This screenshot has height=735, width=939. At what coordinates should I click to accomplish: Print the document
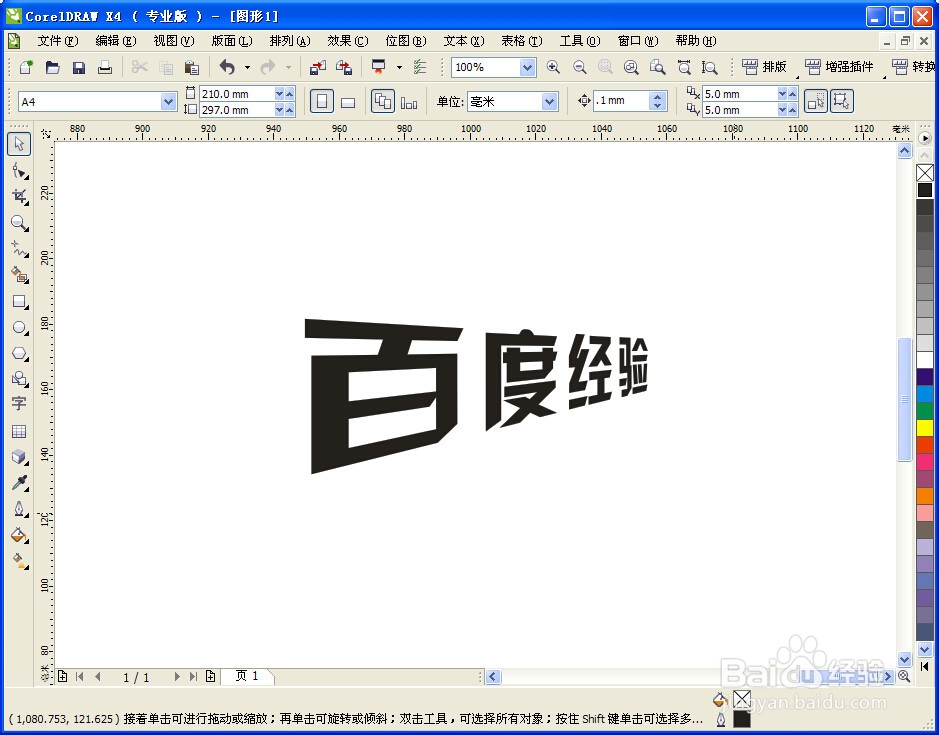(105, 67)
